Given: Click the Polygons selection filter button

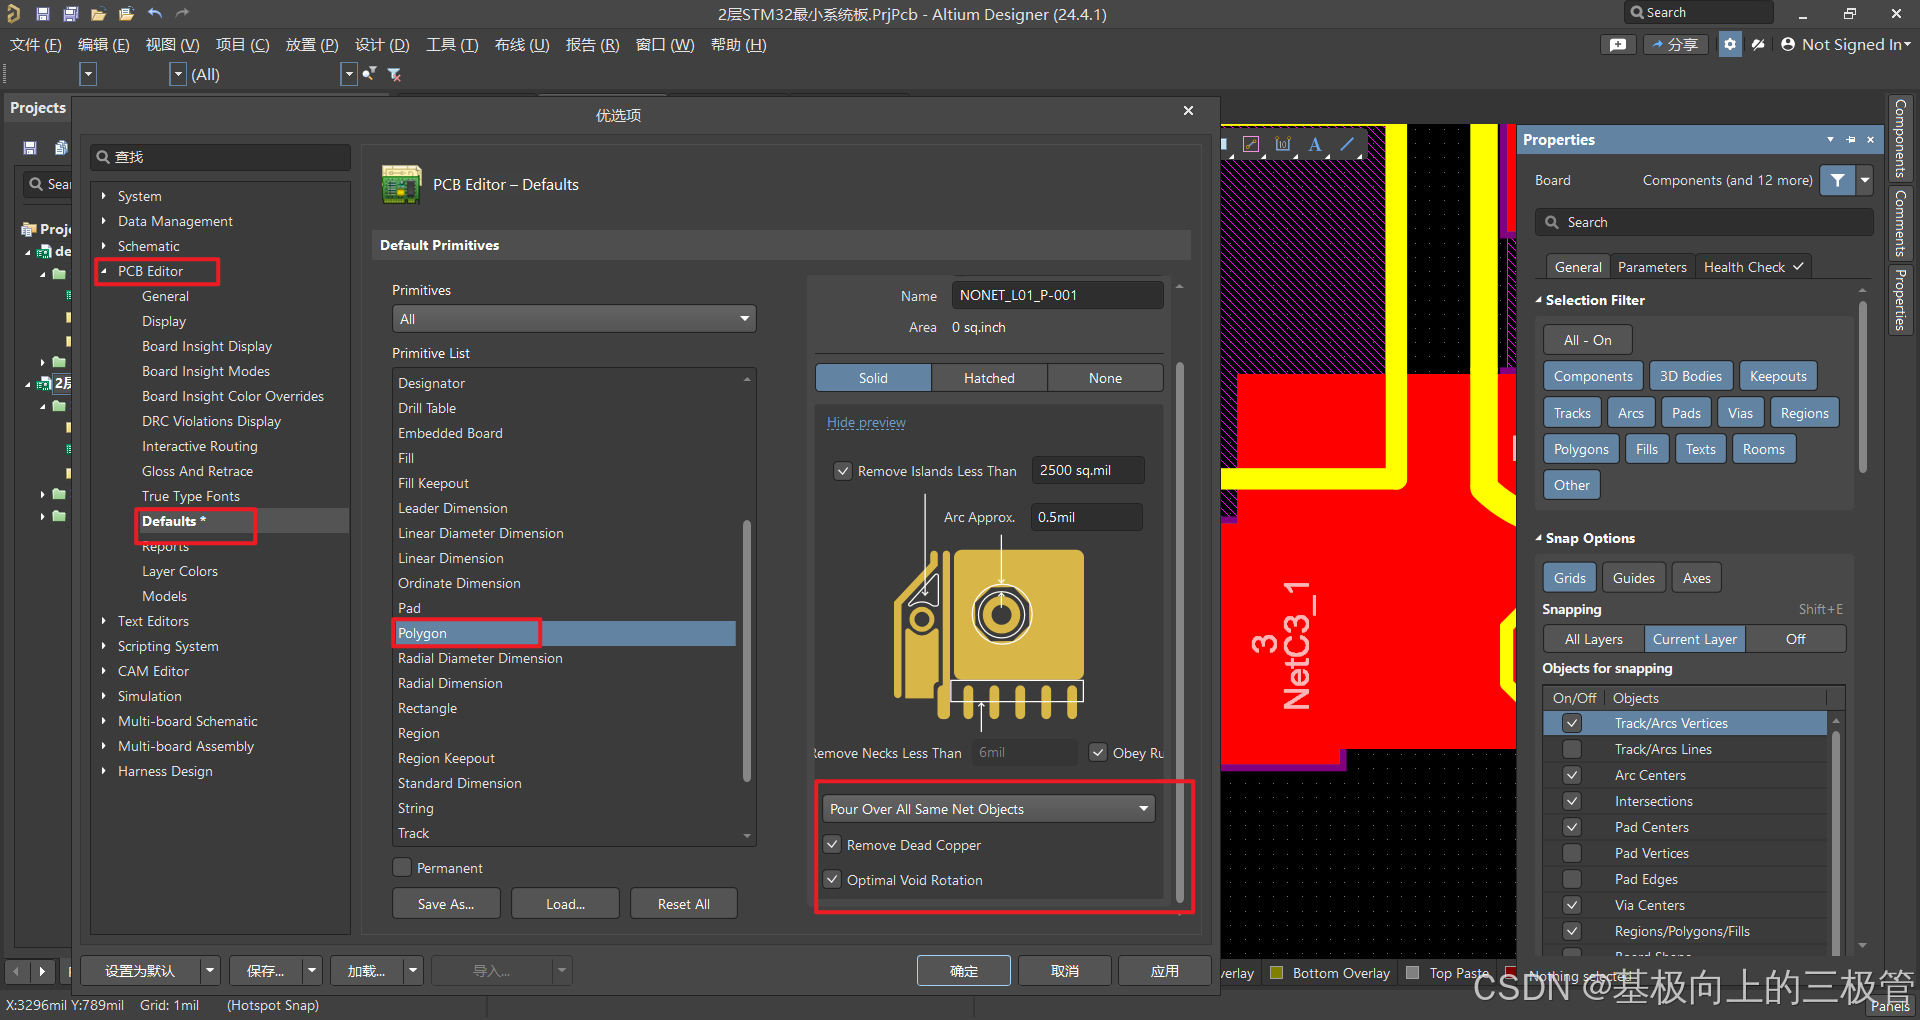Looking at the screenshot, I should pos(1581,449).
